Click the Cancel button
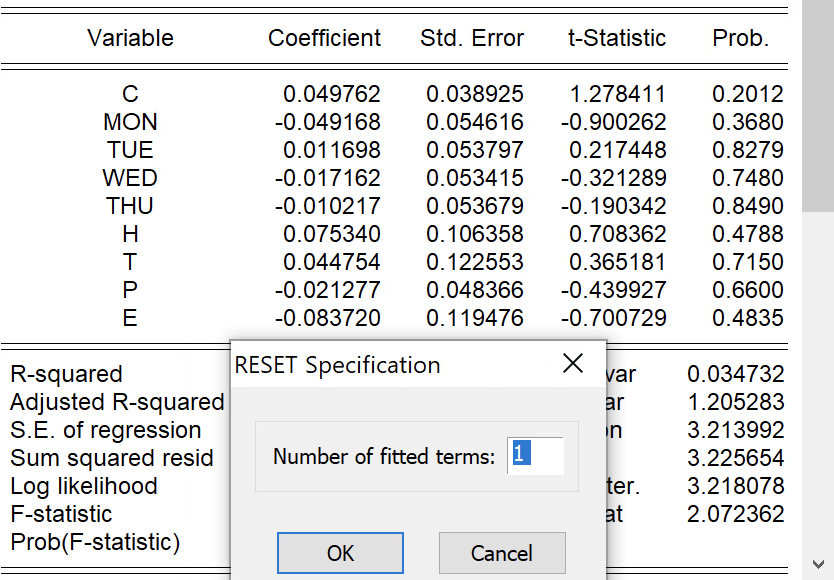The image size is (834, 580). click(502, 552)
